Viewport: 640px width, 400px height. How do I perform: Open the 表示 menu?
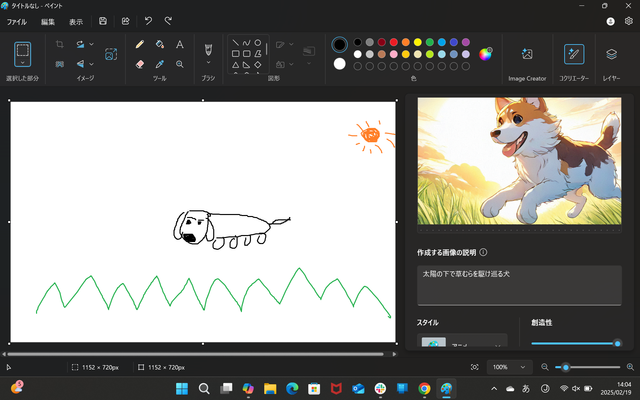point(76,21)
